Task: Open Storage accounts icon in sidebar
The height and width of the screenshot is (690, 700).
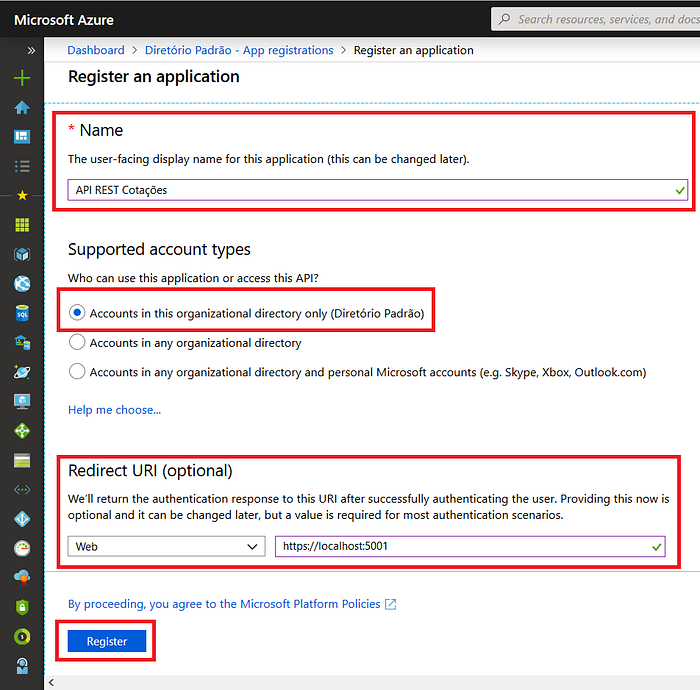Action: (x=22, y=460)
